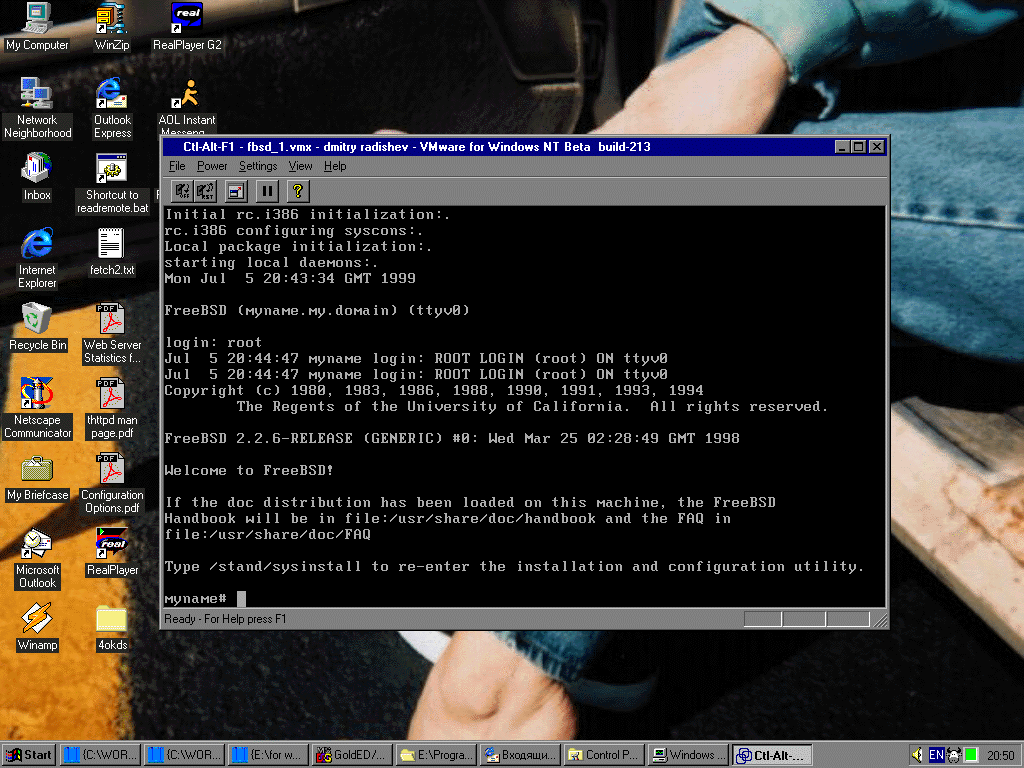Select the Outlook Express desktop icon
Screen dimensions: 1024x768
[x=112, y=108]
